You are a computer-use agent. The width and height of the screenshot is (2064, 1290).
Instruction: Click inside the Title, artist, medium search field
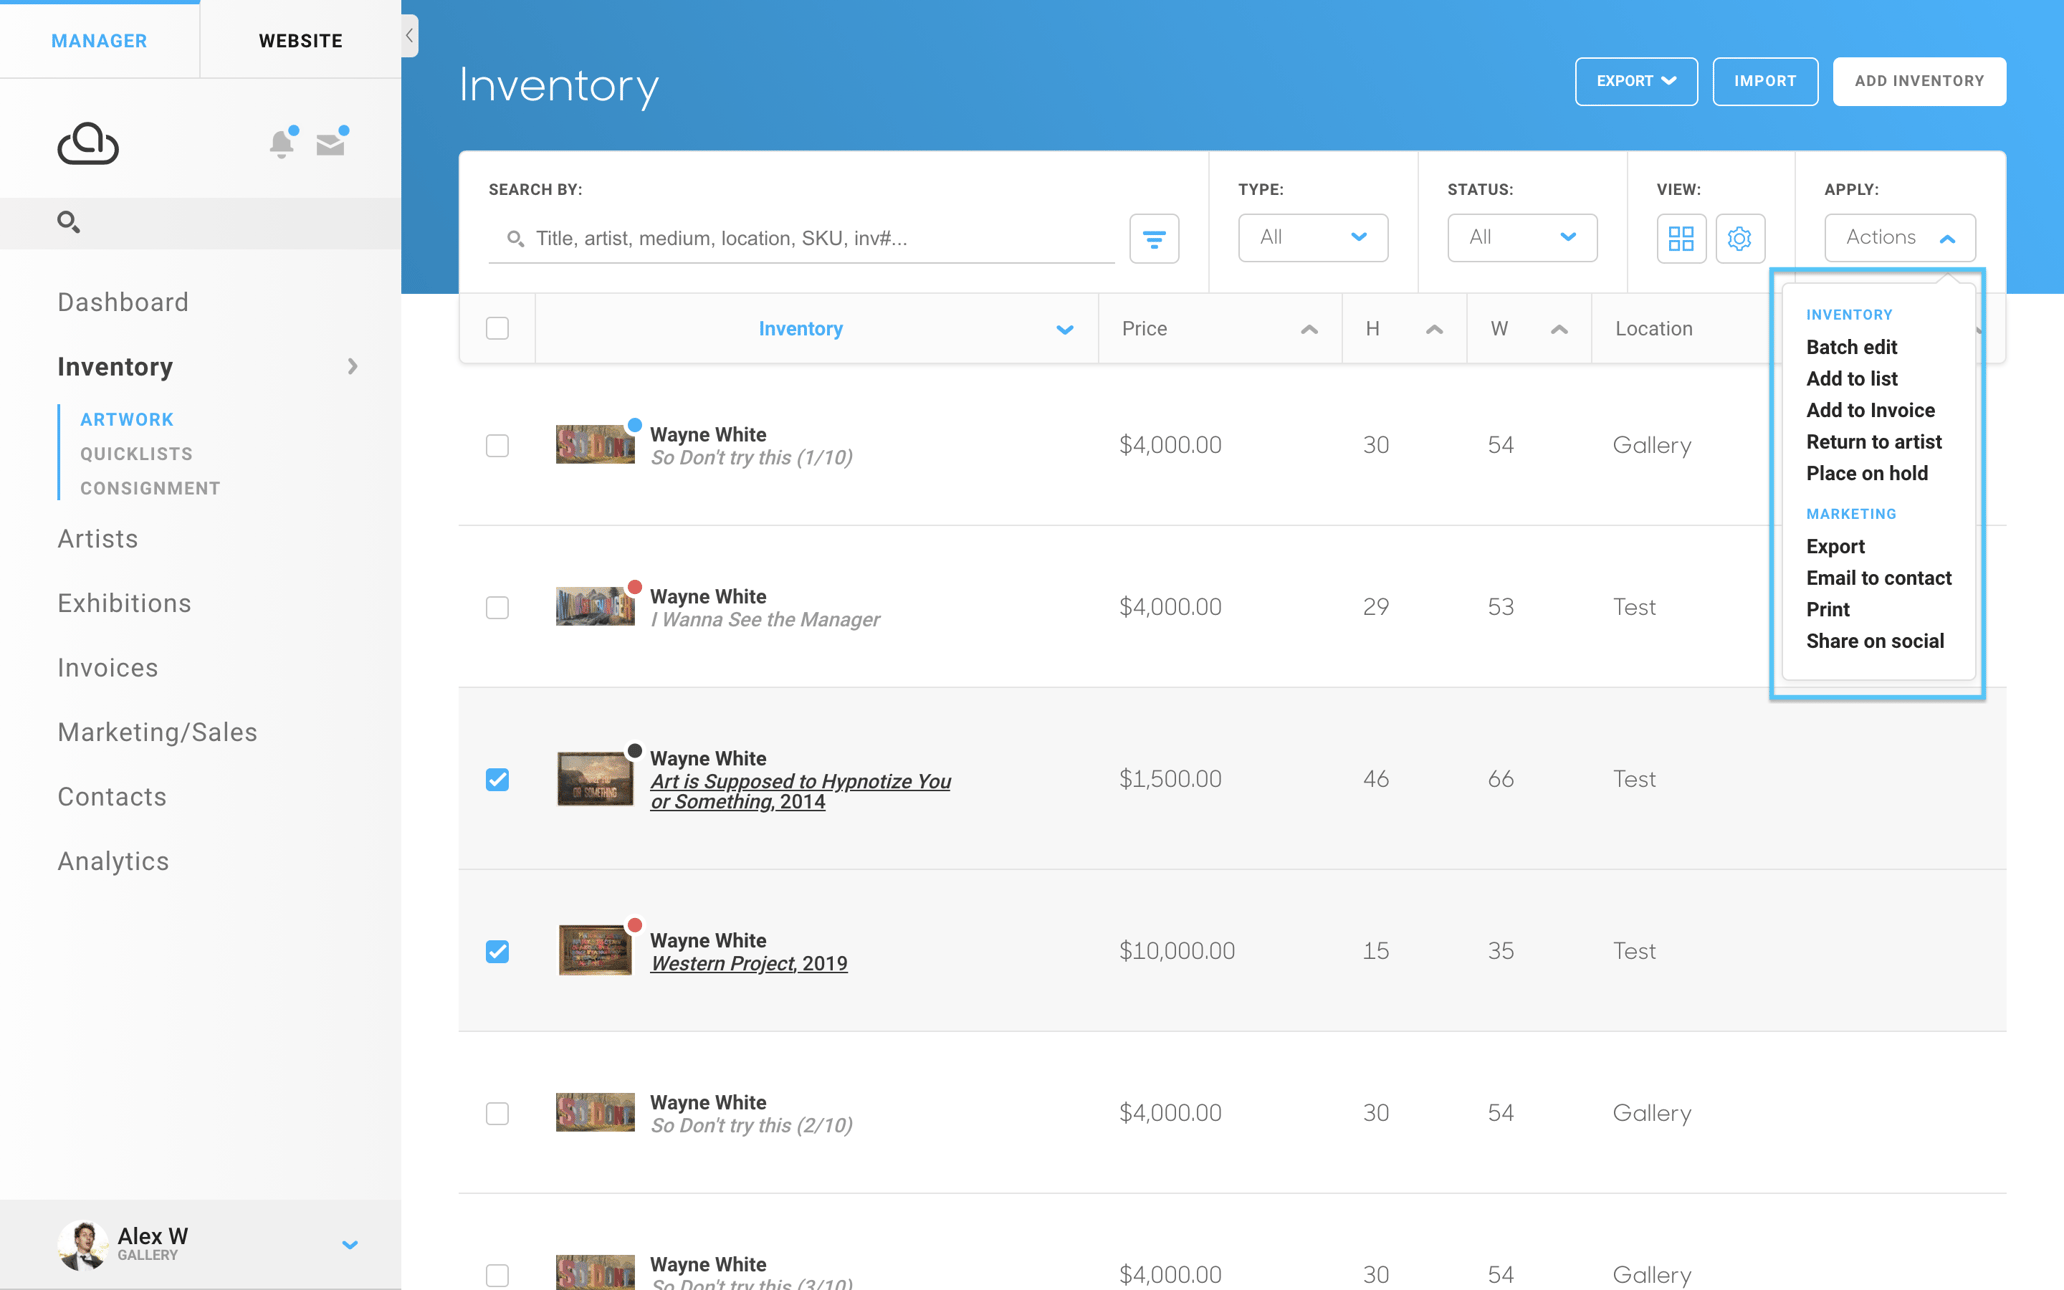click(800, 238)
